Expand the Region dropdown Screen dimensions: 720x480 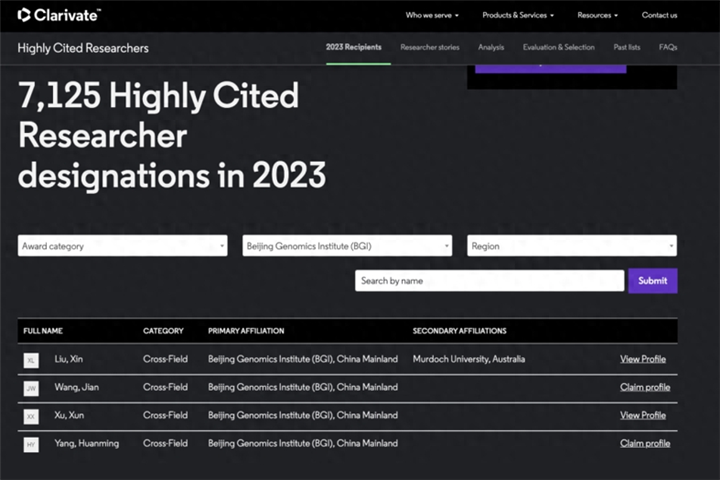click(571, 246)
